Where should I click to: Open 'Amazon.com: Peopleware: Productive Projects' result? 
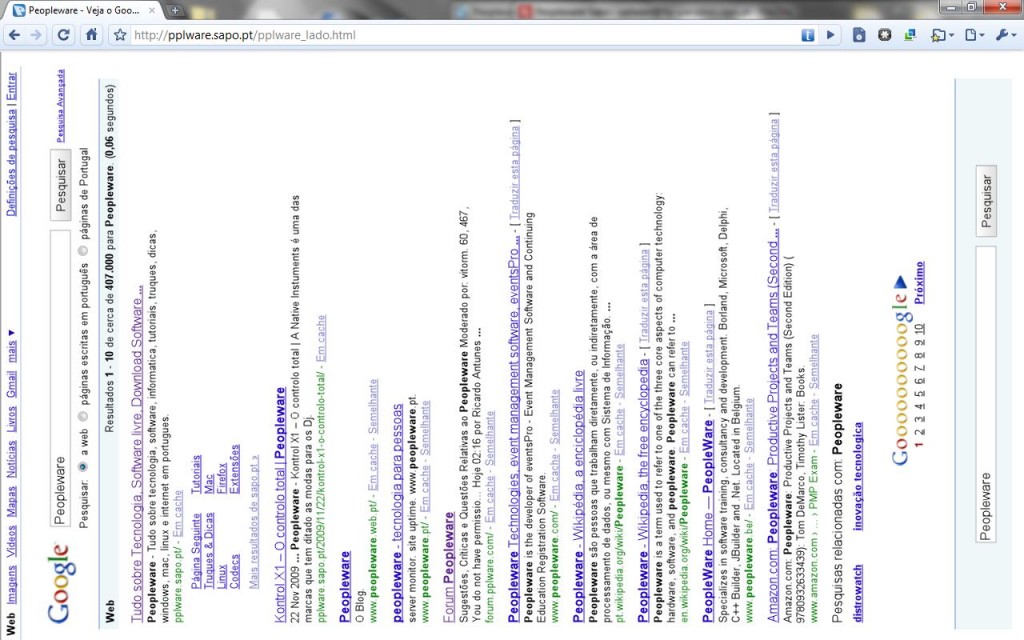click(x=773, y=425)
